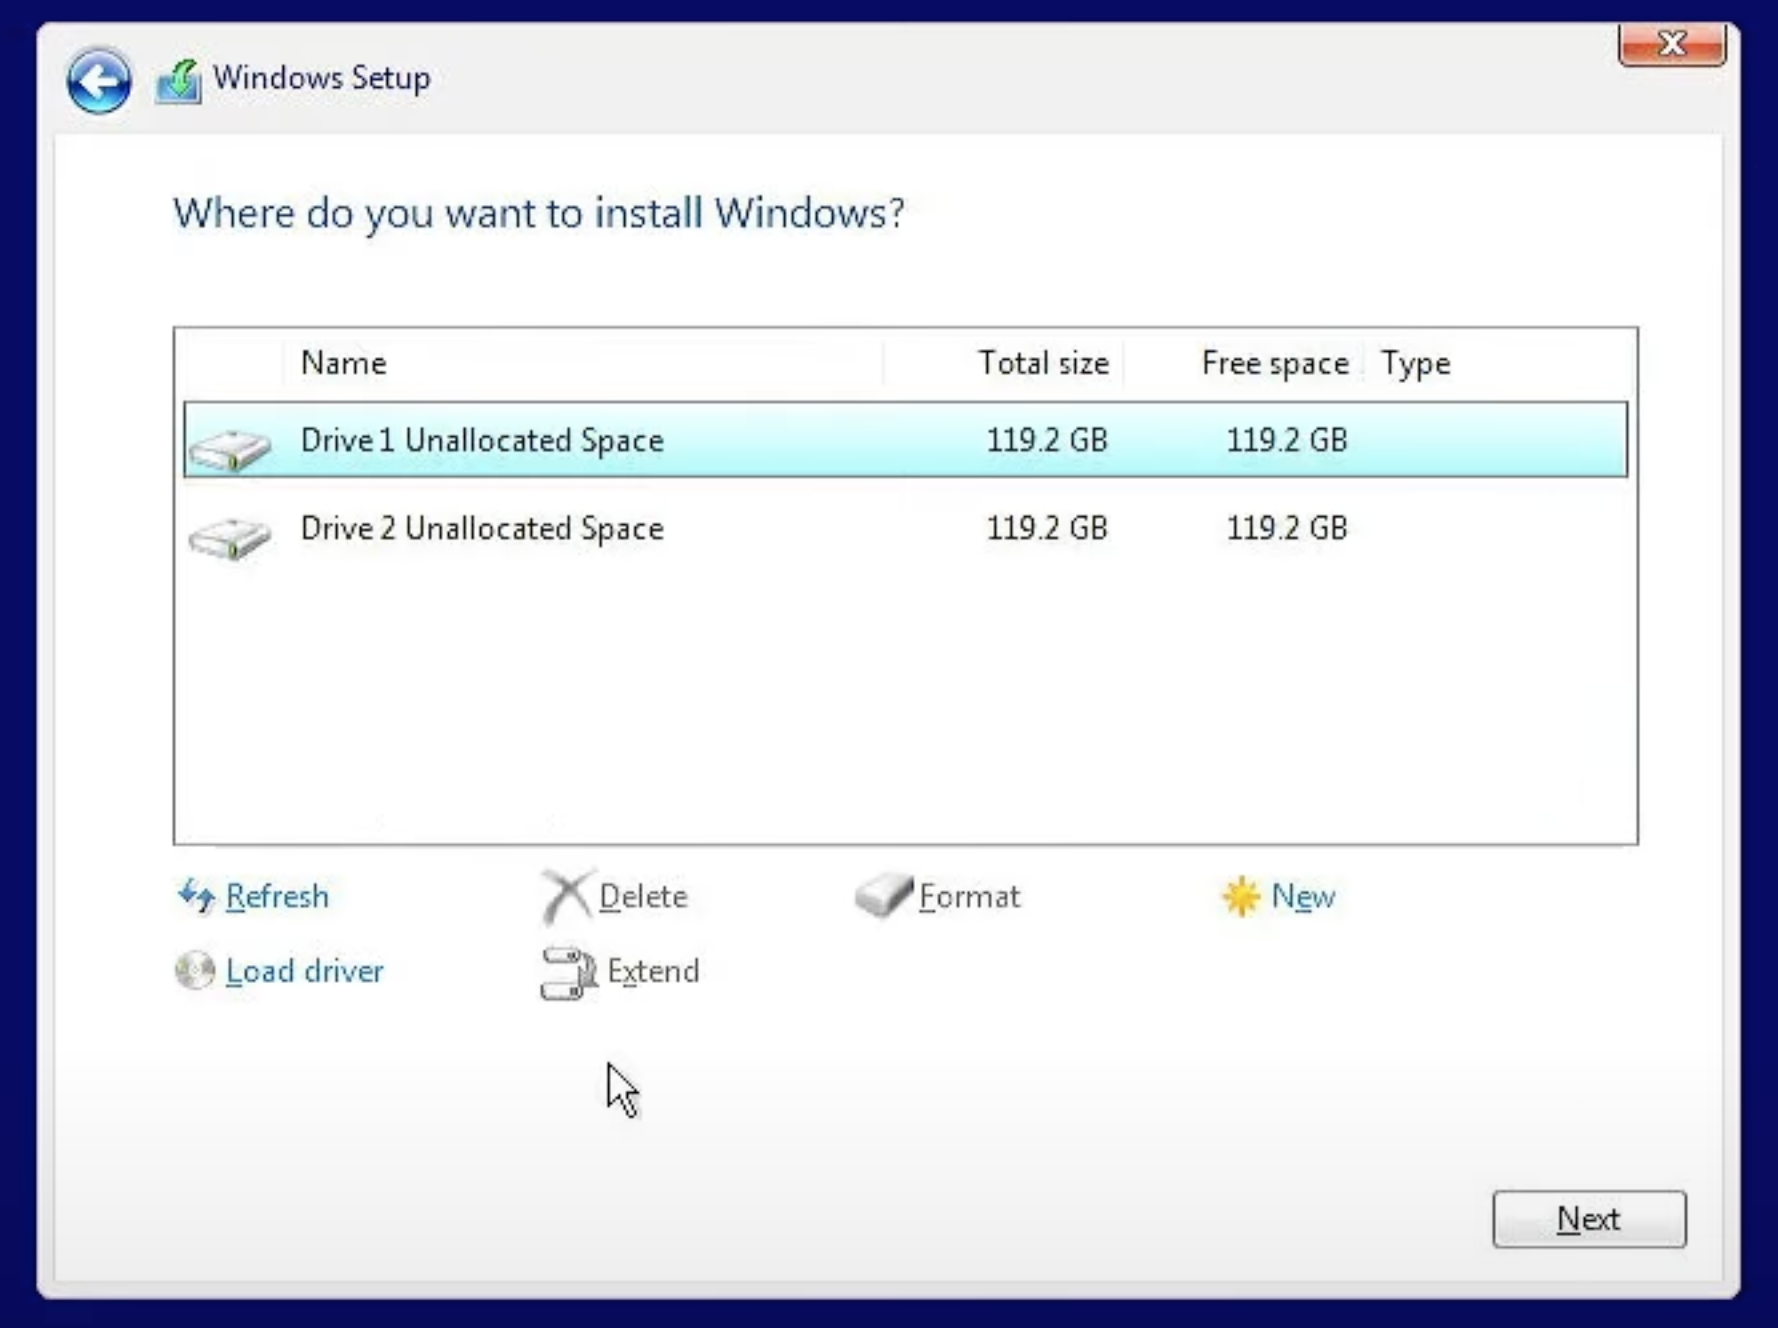Click Drive 1 free space 119.2 GB
Image resolution: width=1778 pixels, height=1328 pixels.
[1287, 440]
